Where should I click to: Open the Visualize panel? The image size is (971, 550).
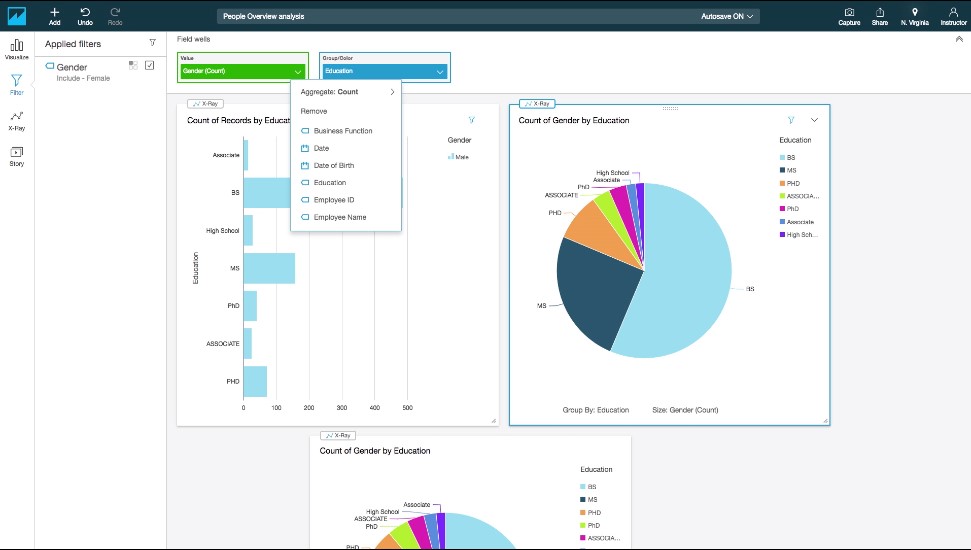click(17, 50)
